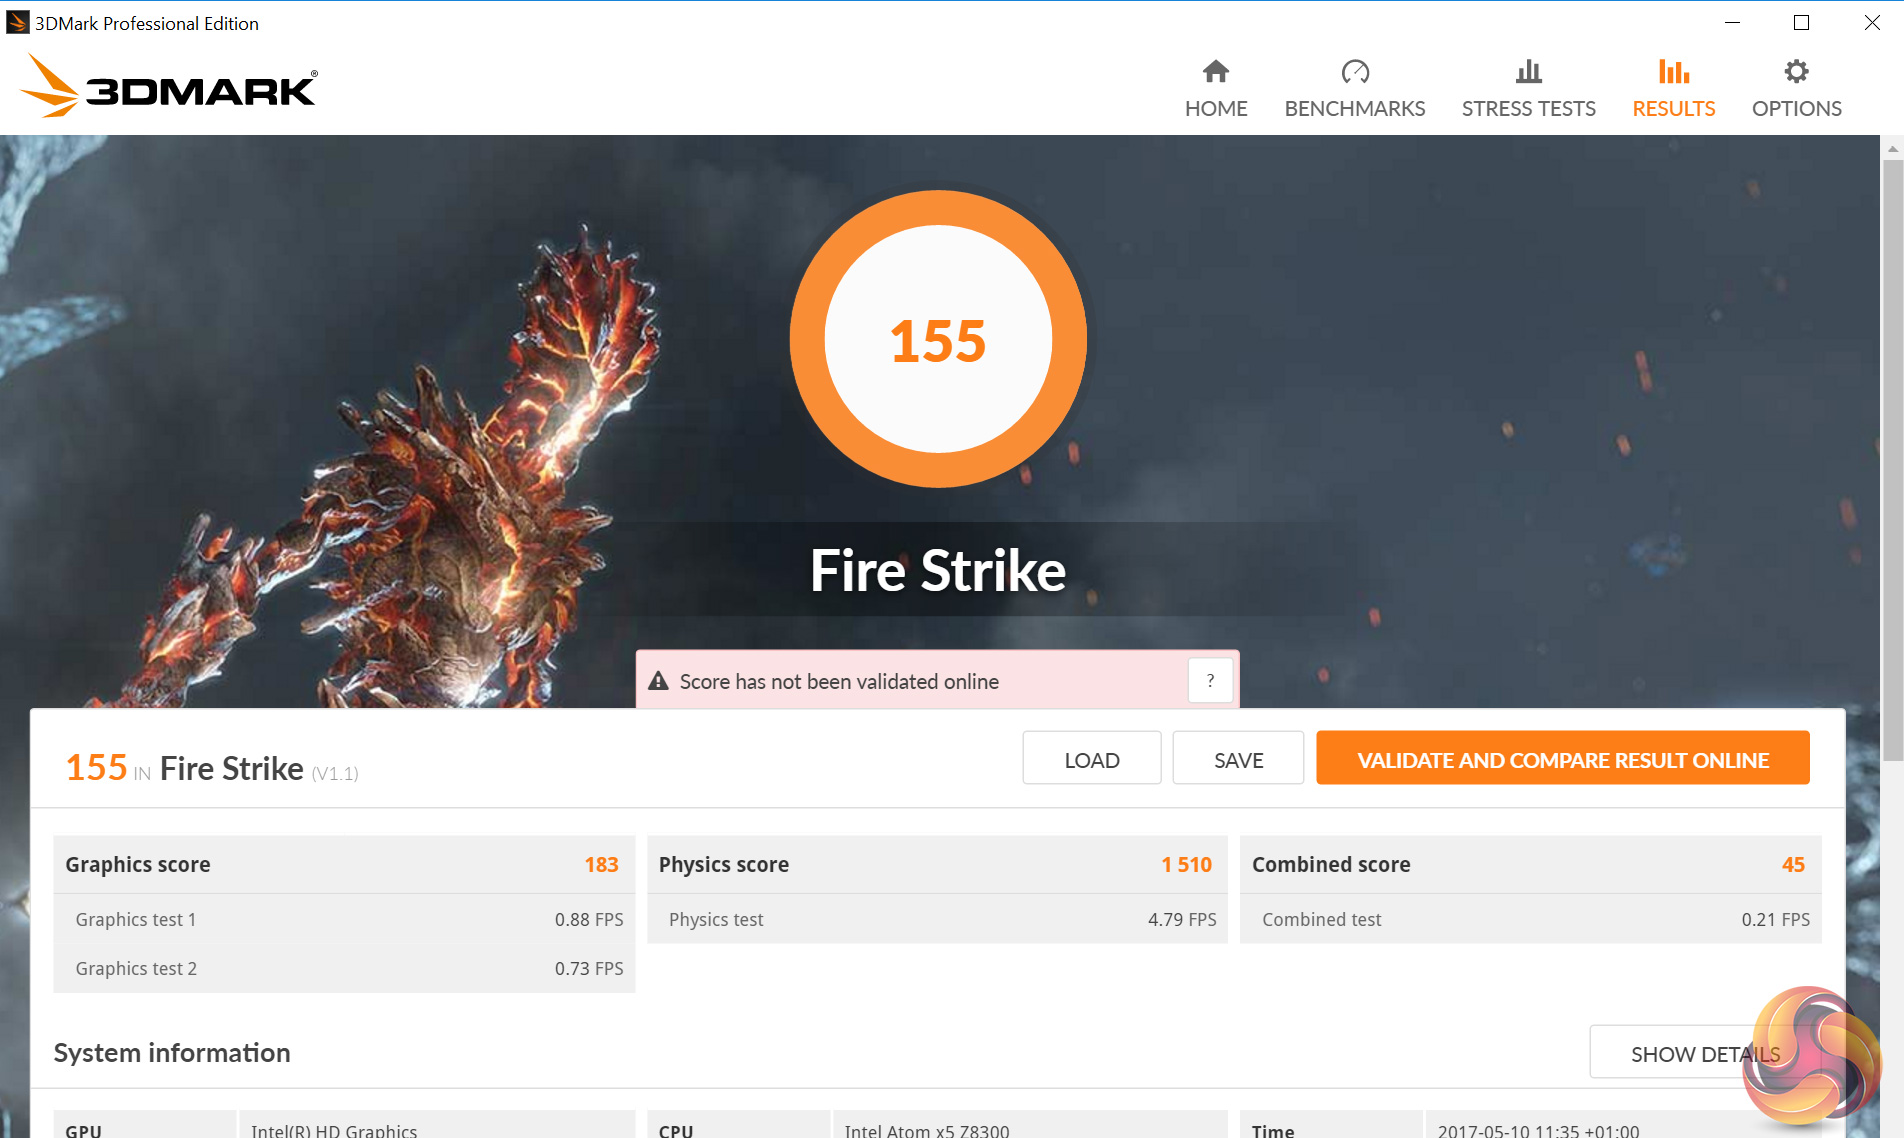Click the Combined score heading

coord(1331,864)
